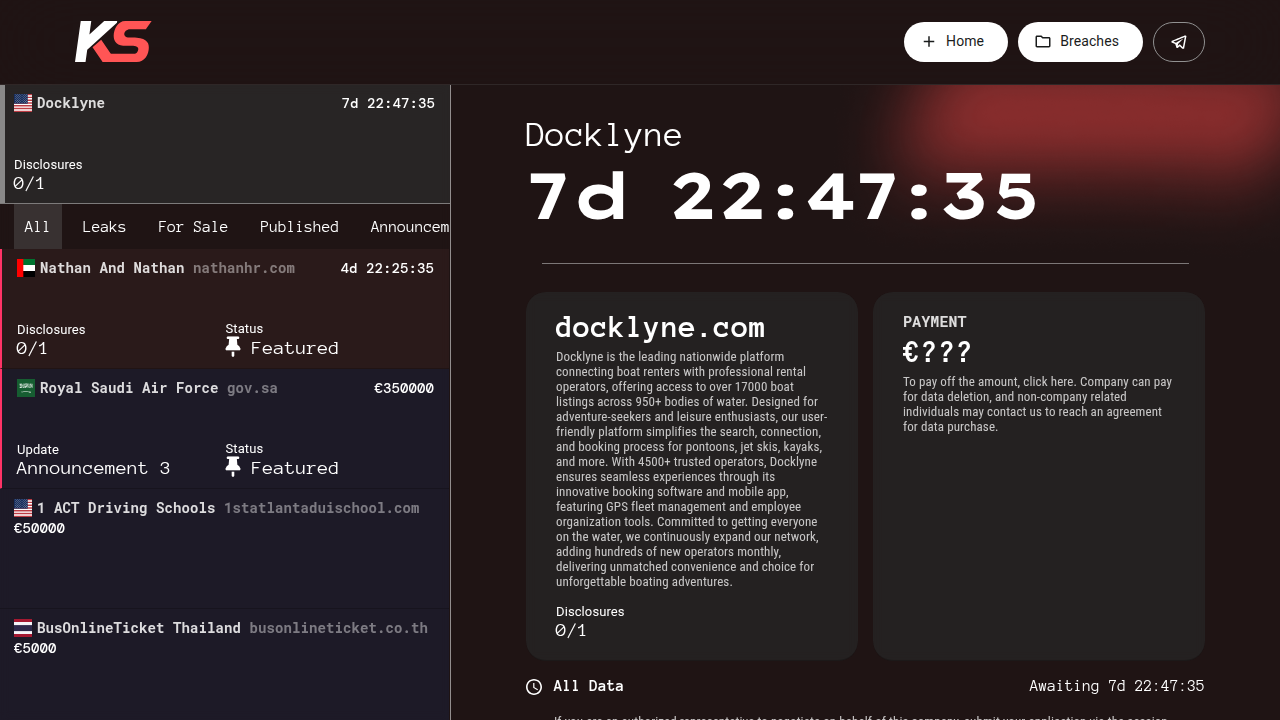Select the Docklyne entry in sidebar header

pyautogui.click(x=226, y=144)
